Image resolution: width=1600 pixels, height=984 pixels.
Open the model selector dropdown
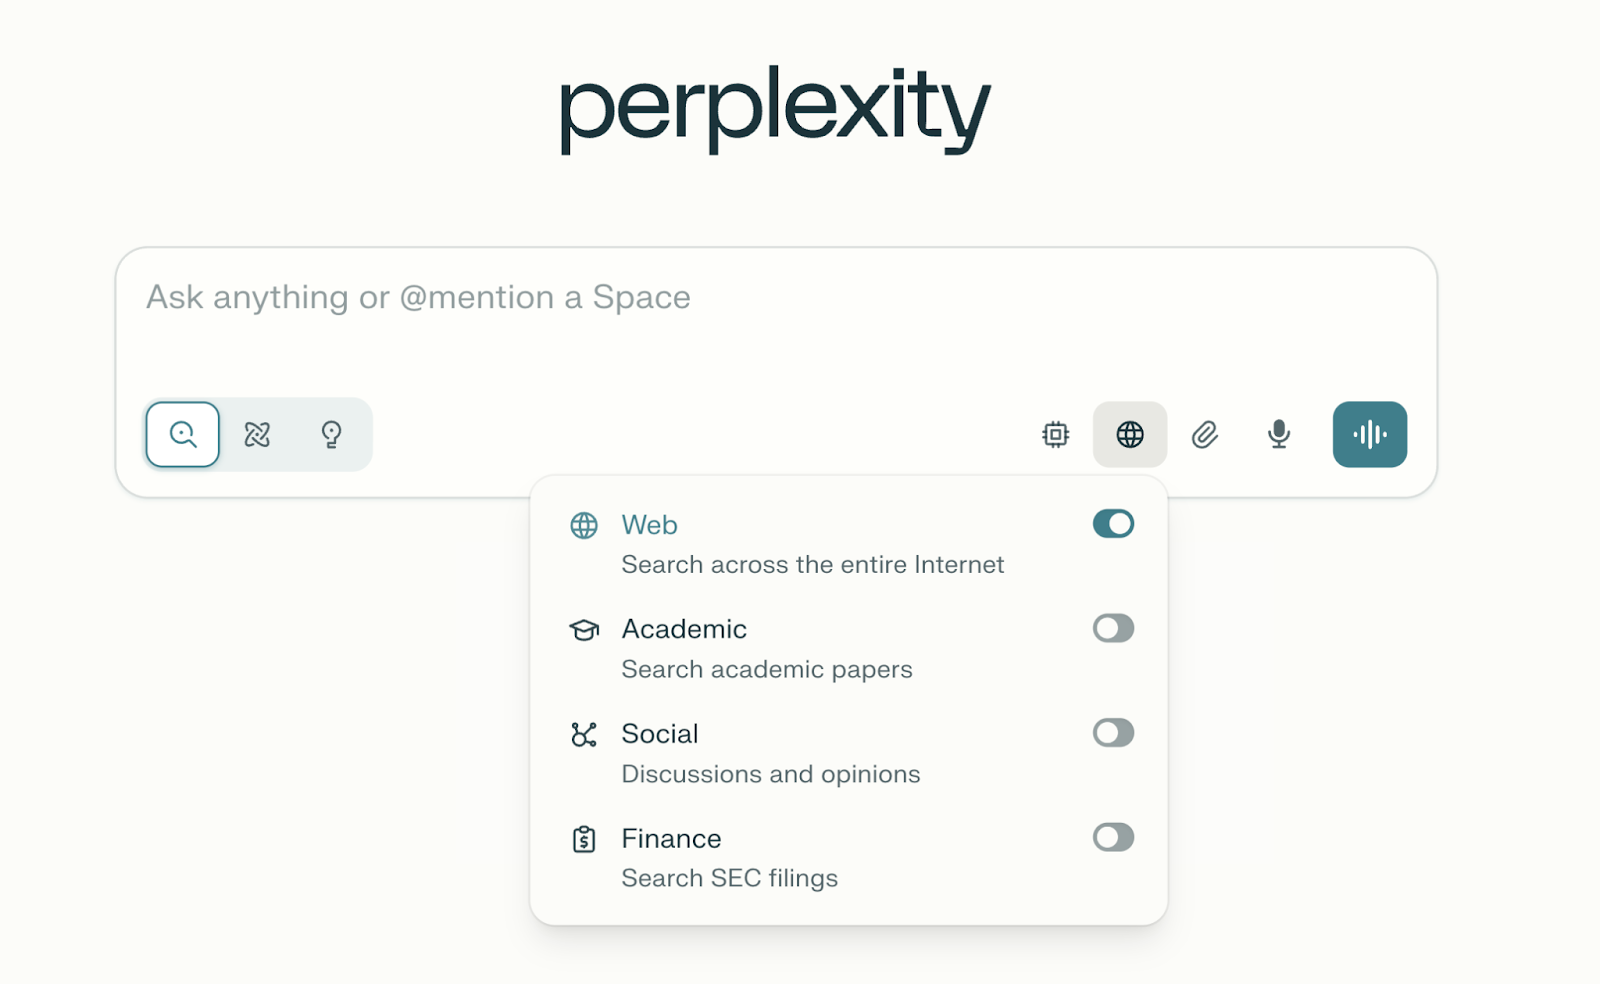[1055, 434]
